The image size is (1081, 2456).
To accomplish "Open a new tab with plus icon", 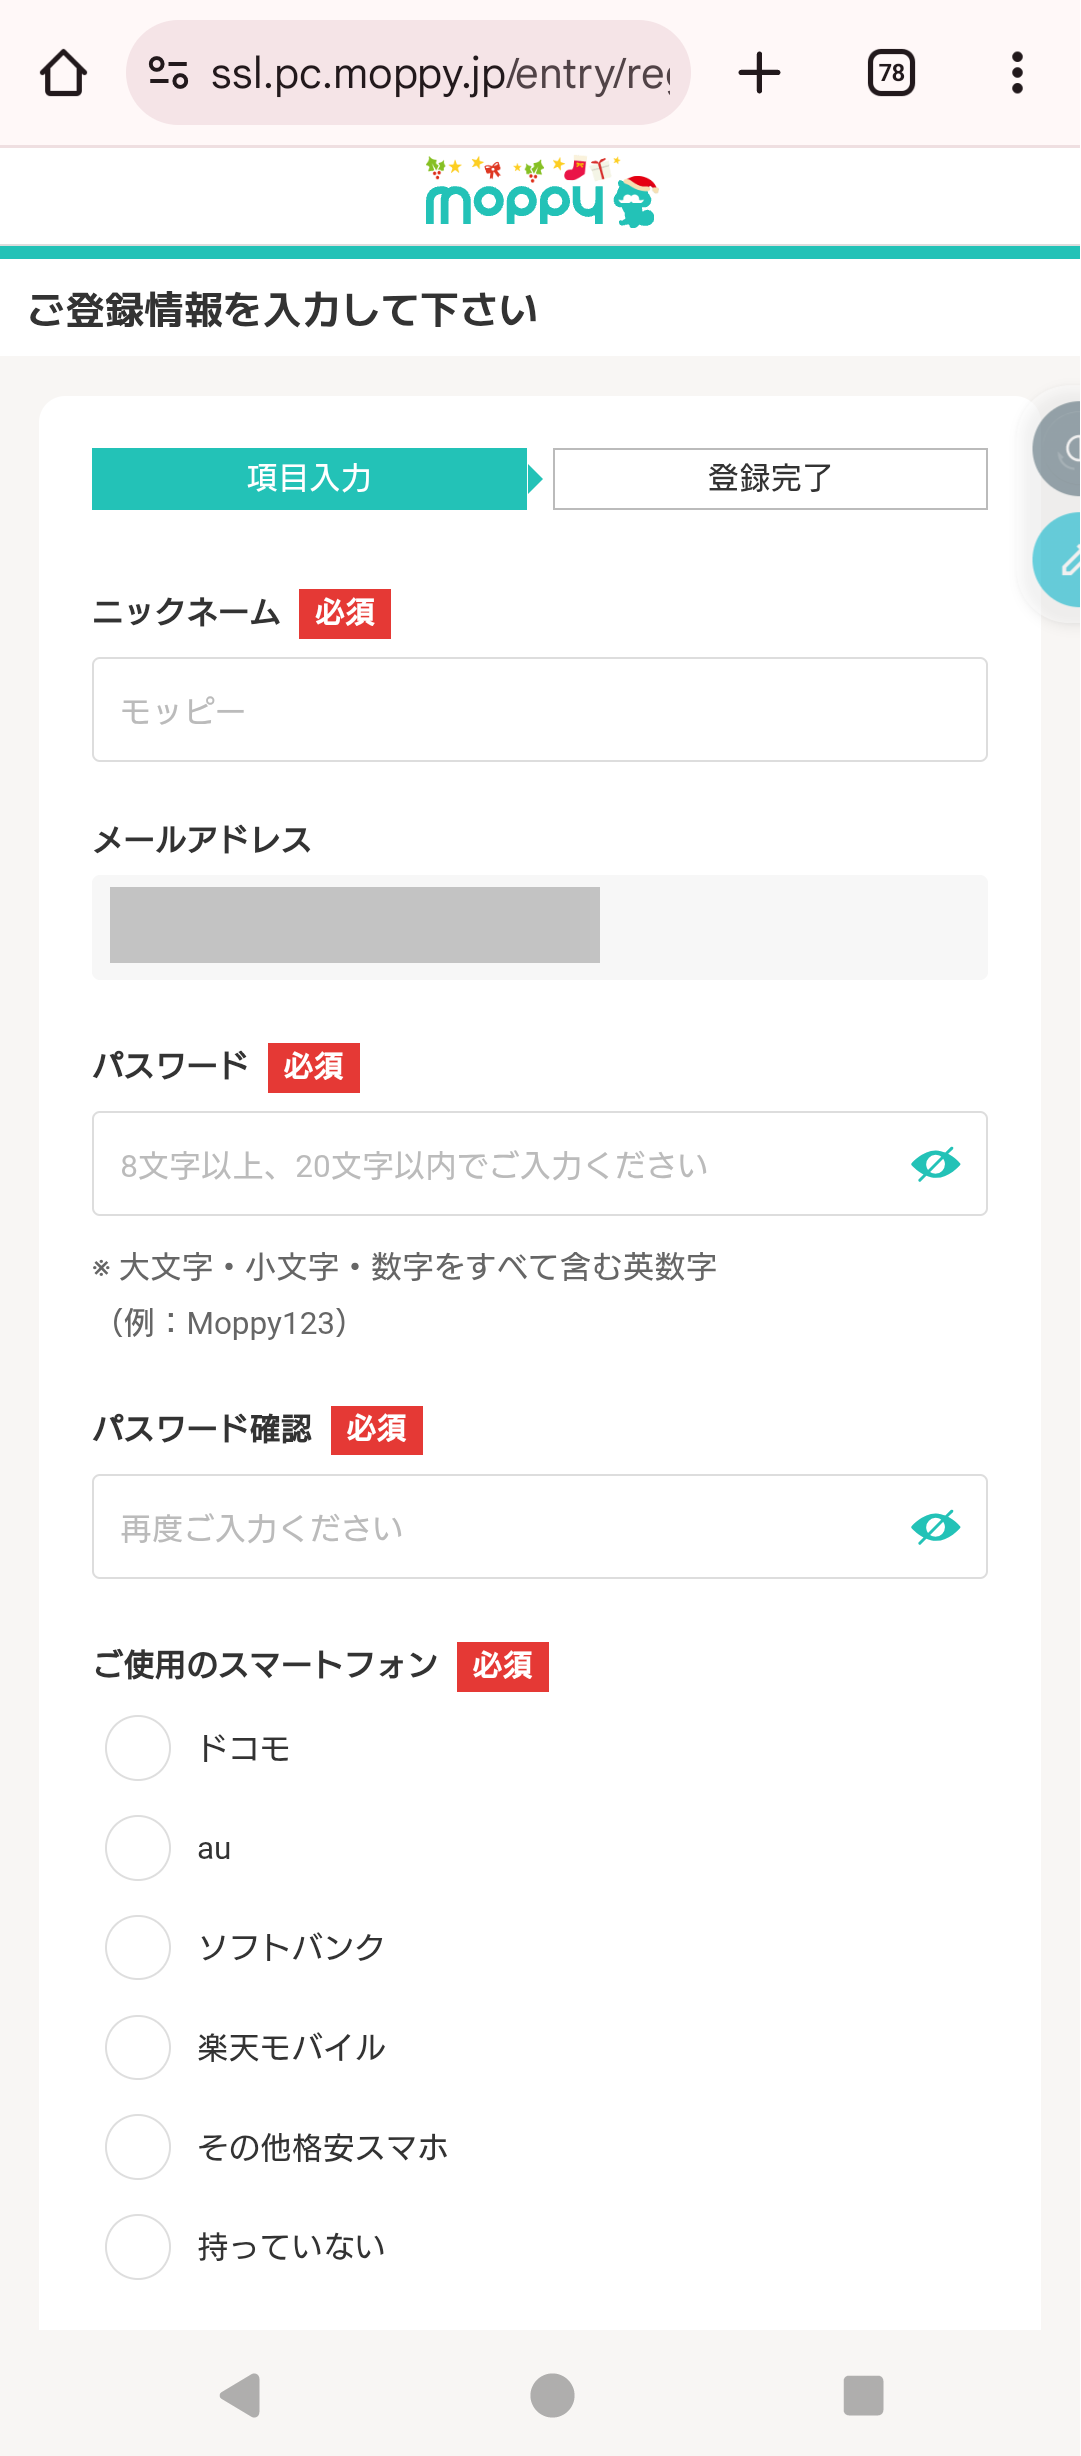I will pyautogui.click(x=759, y=73).
